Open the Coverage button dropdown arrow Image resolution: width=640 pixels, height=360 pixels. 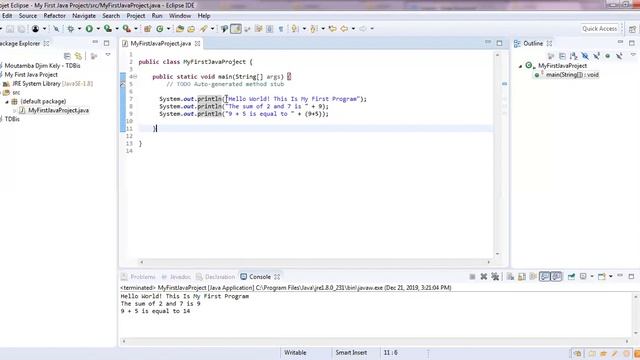(117, 29)
